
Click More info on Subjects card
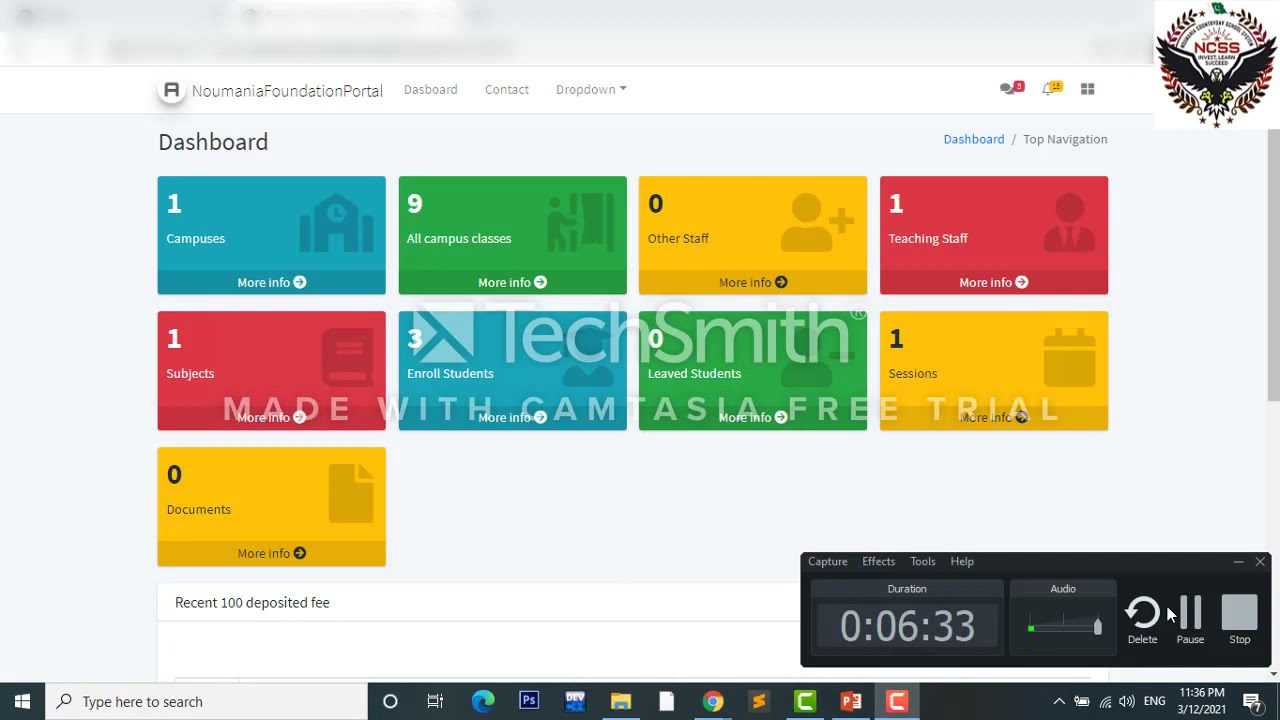(271, 418)
